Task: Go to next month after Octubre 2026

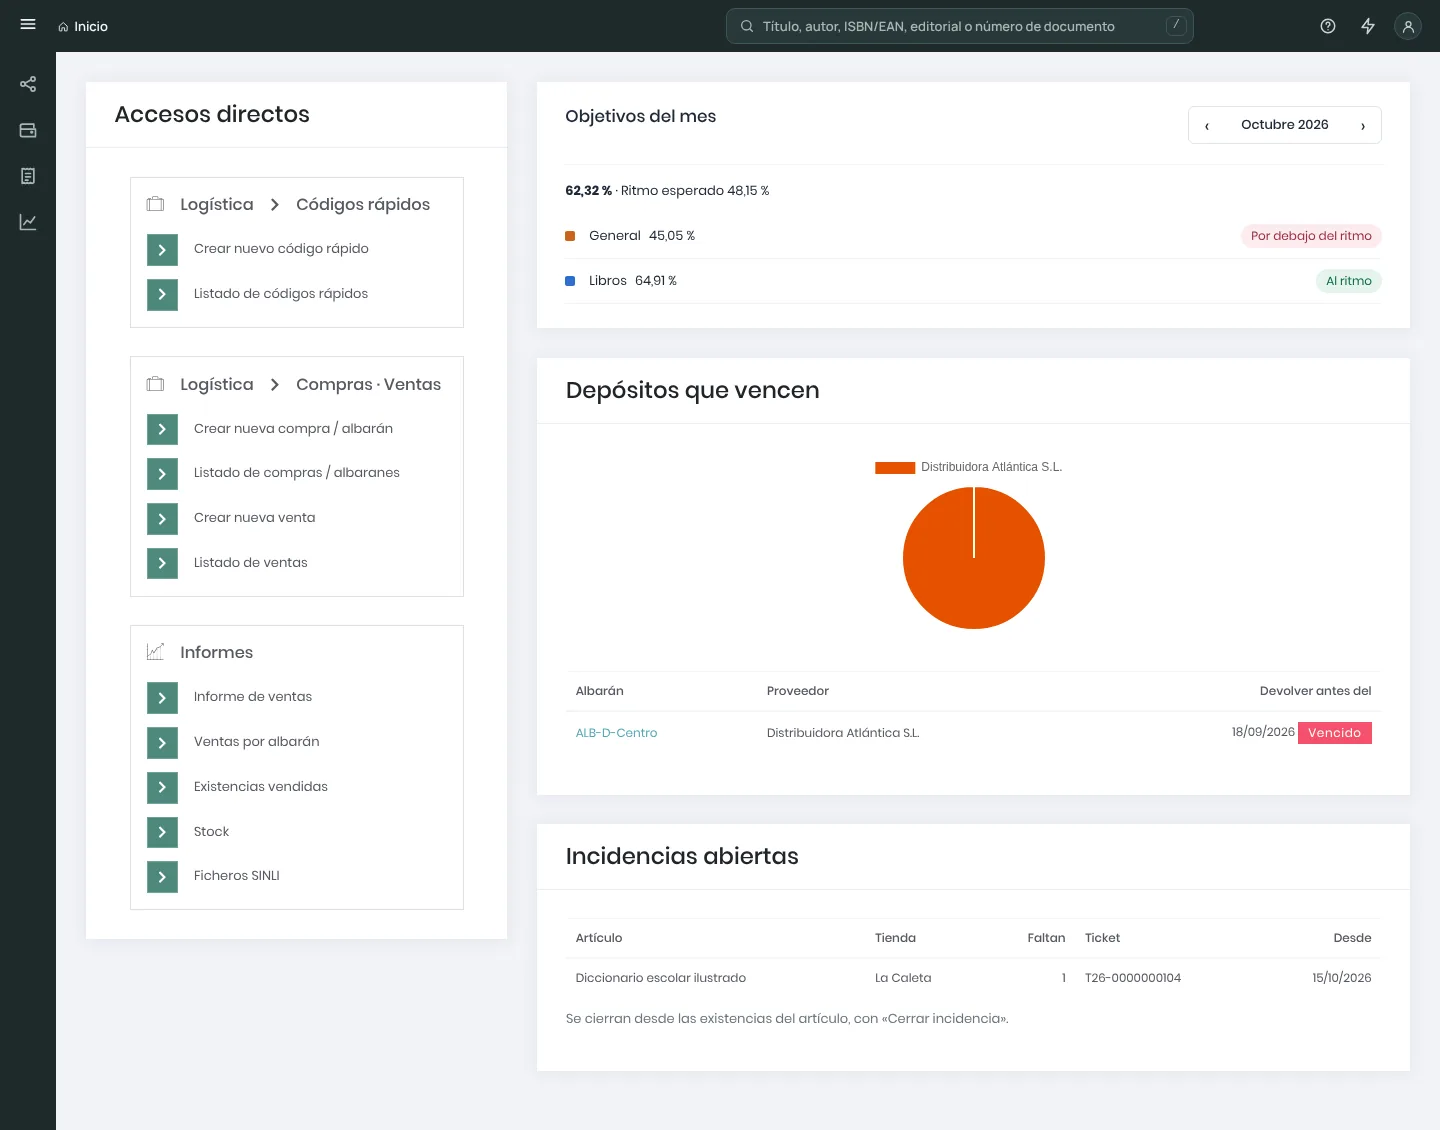Action: coord(1363,126)
